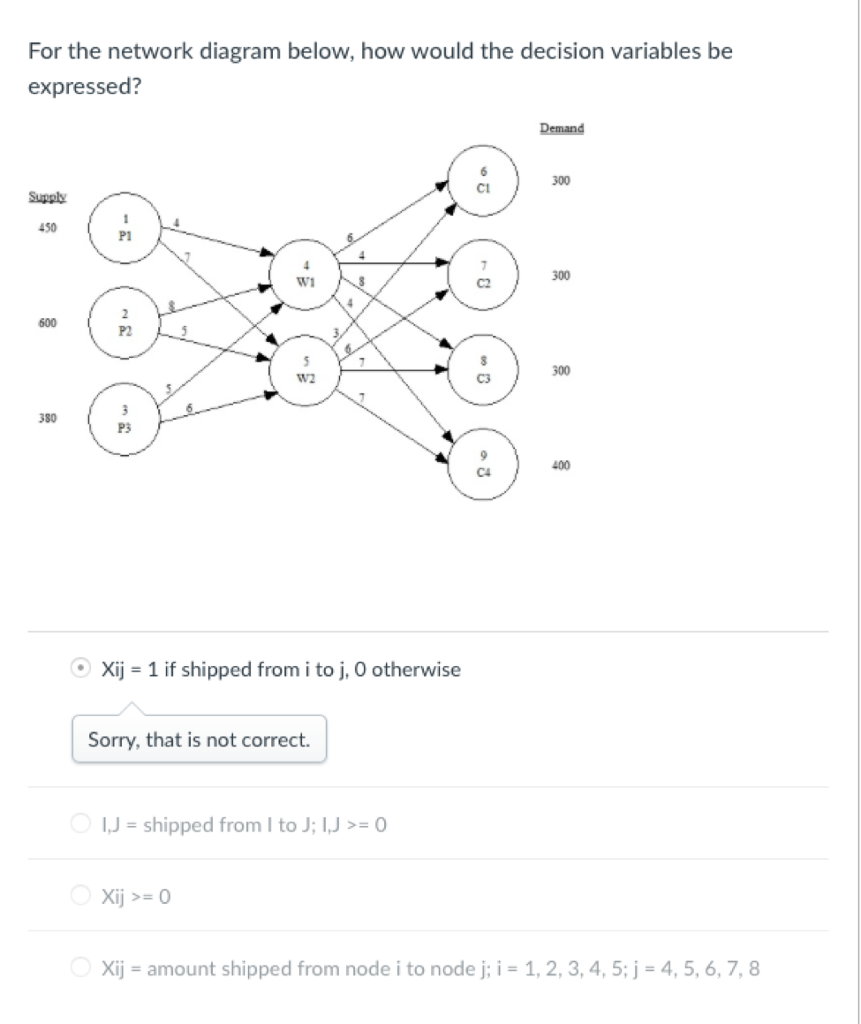Click the text 'Xij = 1 if shipped from i to j, 0 otherwise'

(281, 669)
